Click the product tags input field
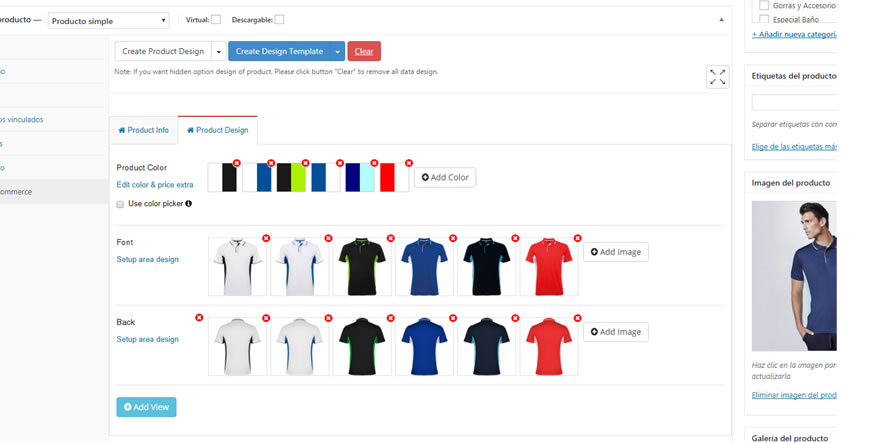Screen dimensions: 885x443 click(x=794, y=102)
